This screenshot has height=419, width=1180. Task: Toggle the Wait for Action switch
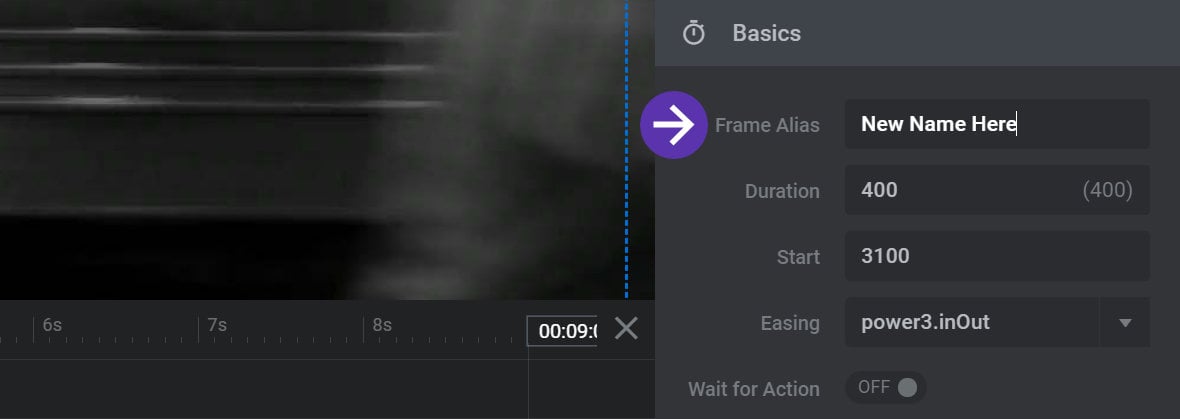tap(886, 387)
